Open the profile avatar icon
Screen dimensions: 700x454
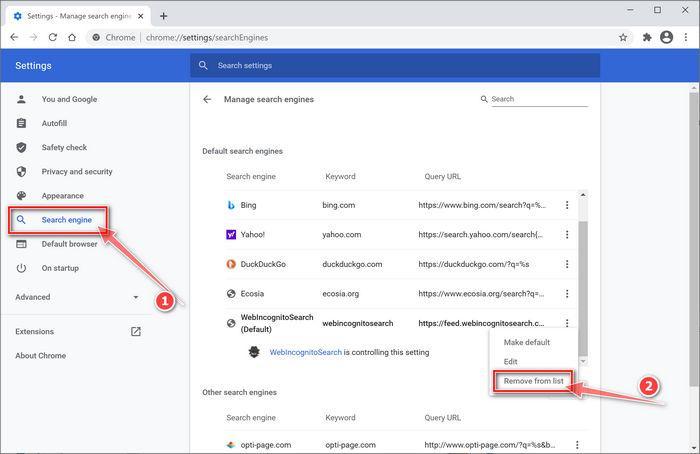[667, 37]
